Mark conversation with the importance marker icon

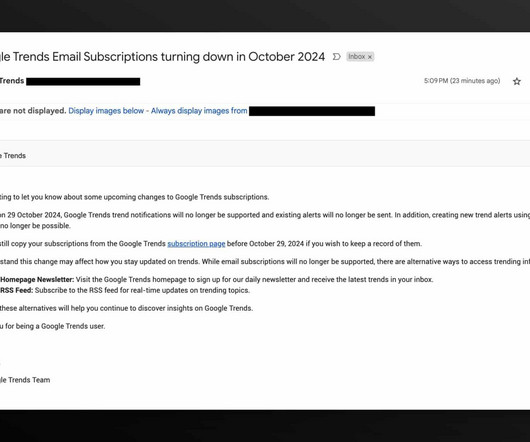(x=336, y=56)
